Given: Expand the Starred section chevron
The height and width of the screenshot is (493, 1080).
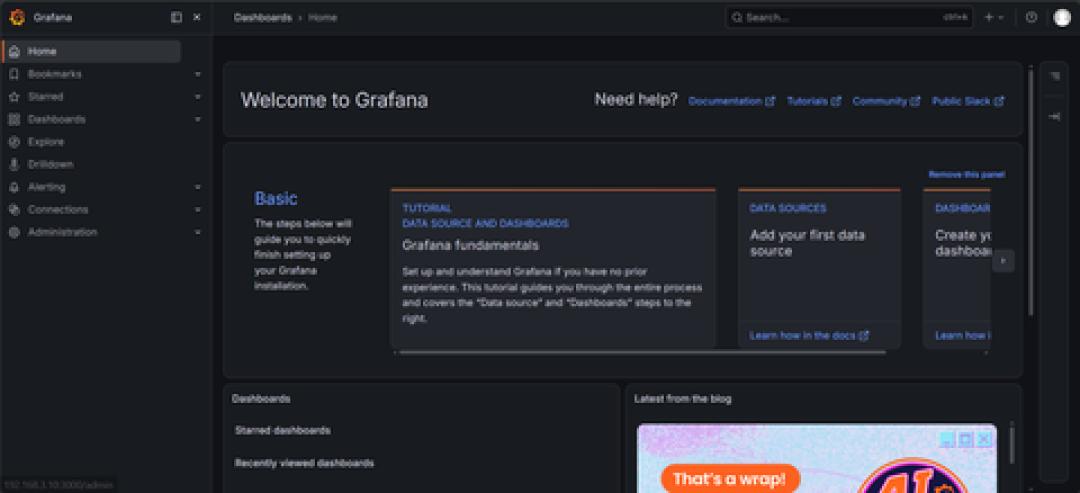Looking at the screenshot, I should point(198,96).
